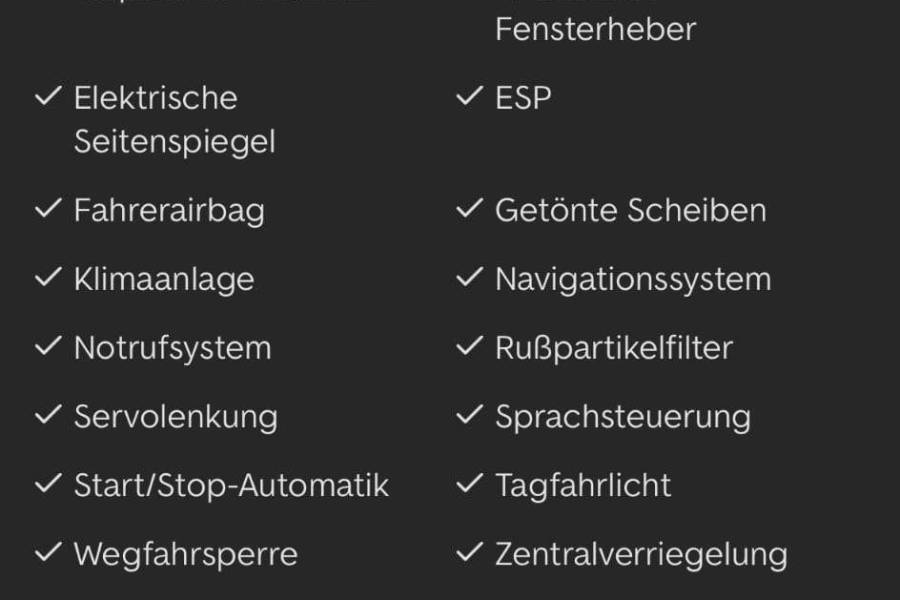Click the Tagfahrlicht checkmark icon

pyautogui.click(x=469, y=485)
